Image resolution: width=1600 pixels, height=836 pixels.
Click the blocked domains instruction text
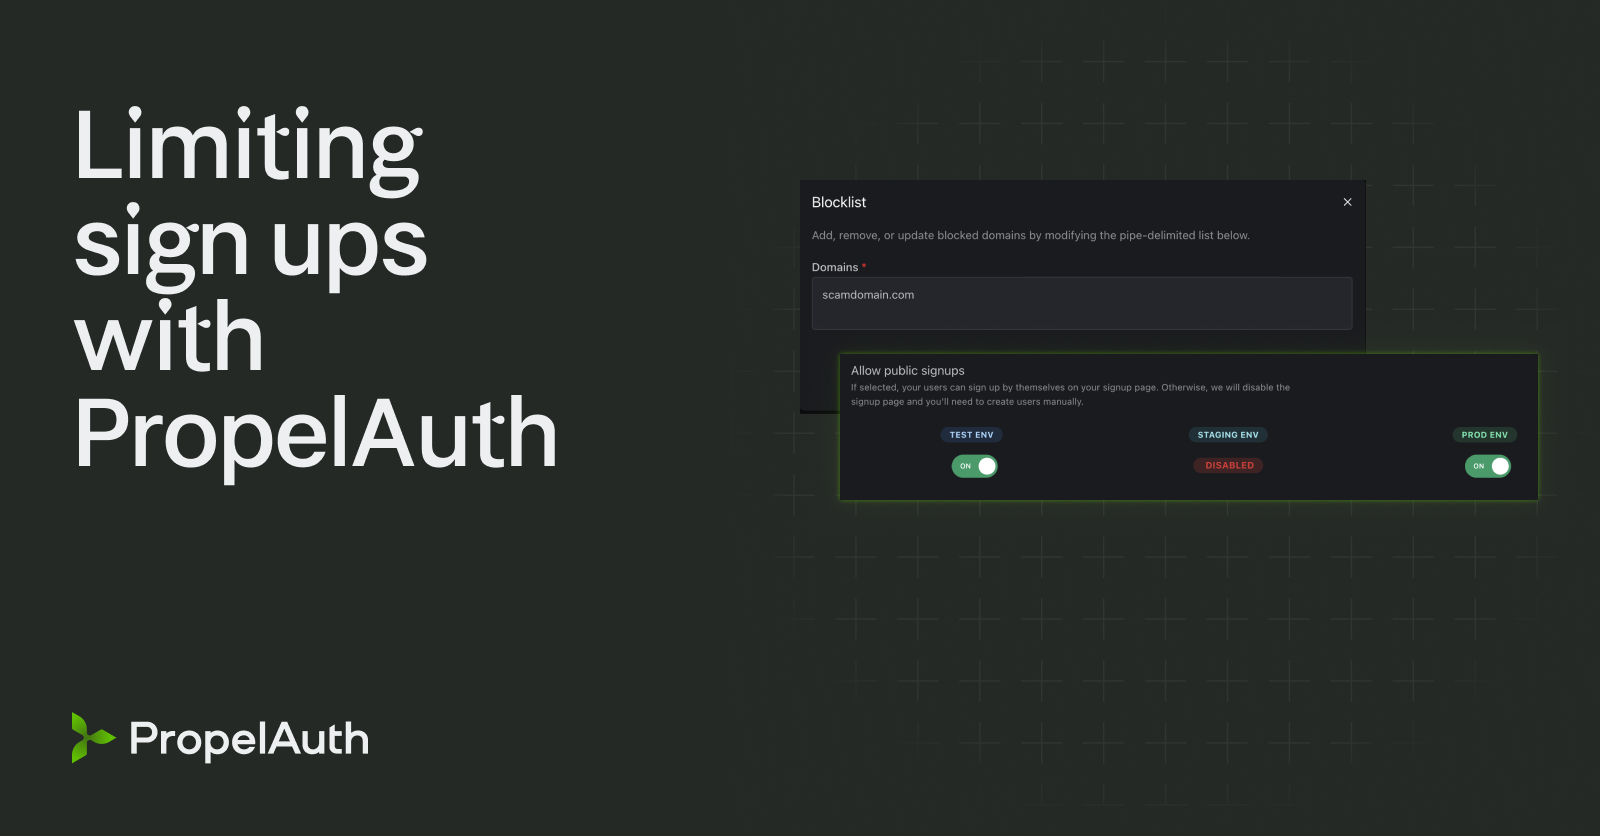pyautogui.click(x=1031, y=235)
